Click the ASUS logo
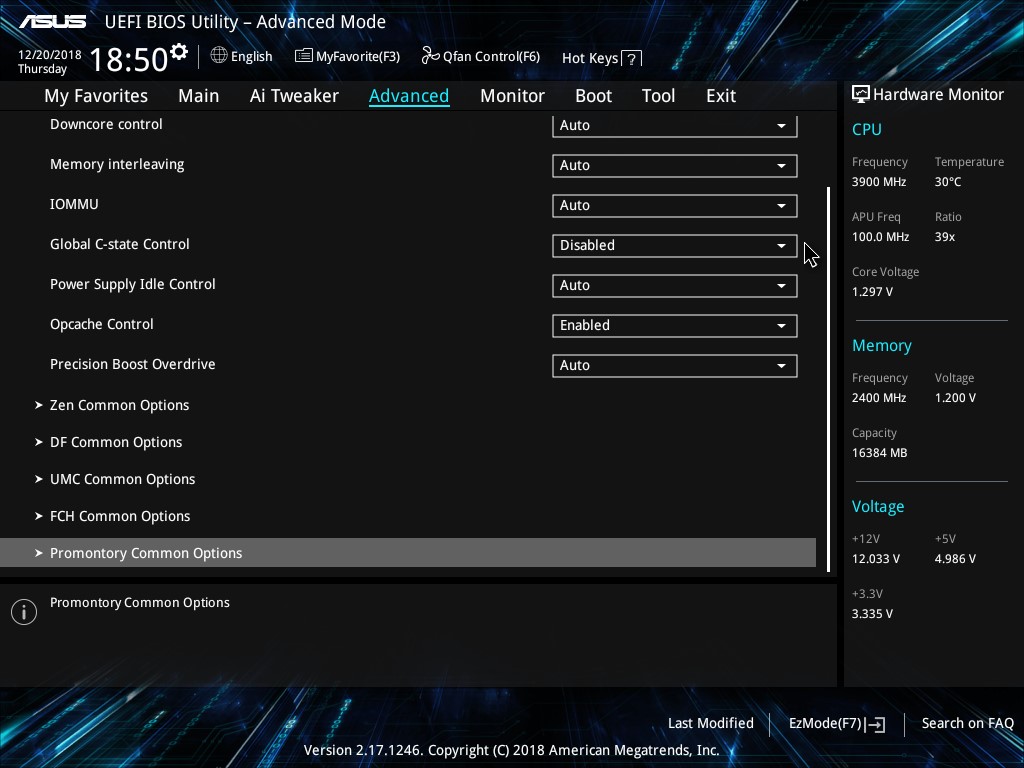Image resolution: width=1024 pixels, height=768 pixels. (52, 22)
